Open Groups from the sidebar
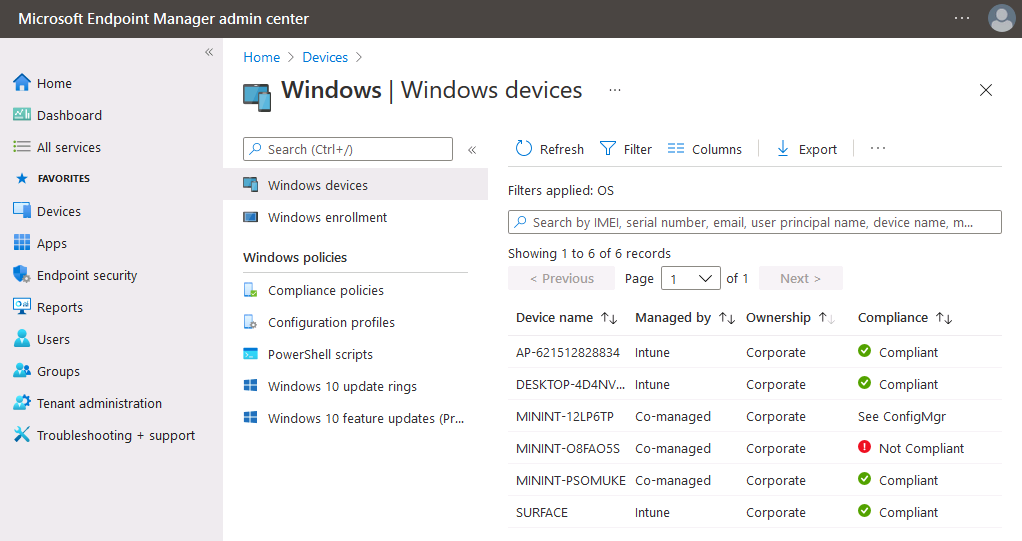The image size is (1022, 541). point(58,371)
